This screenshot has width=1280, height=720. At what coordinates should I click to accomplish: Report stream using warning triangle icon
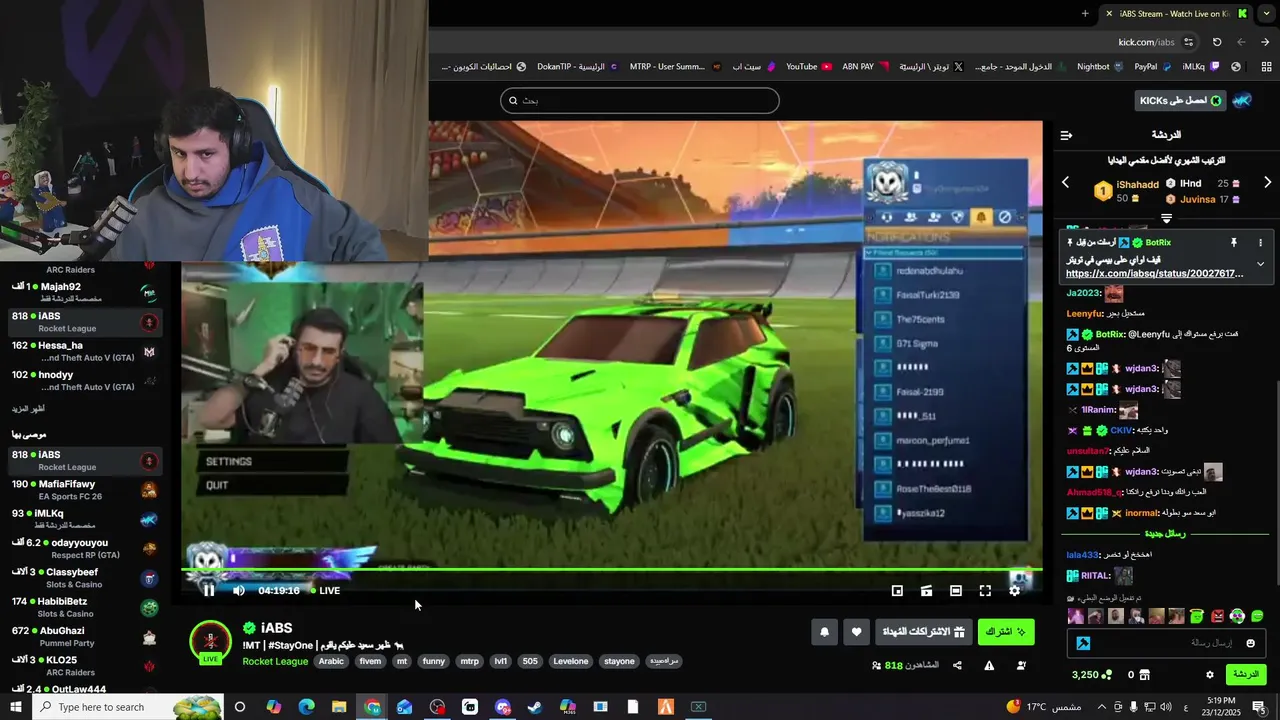[989, 666]
